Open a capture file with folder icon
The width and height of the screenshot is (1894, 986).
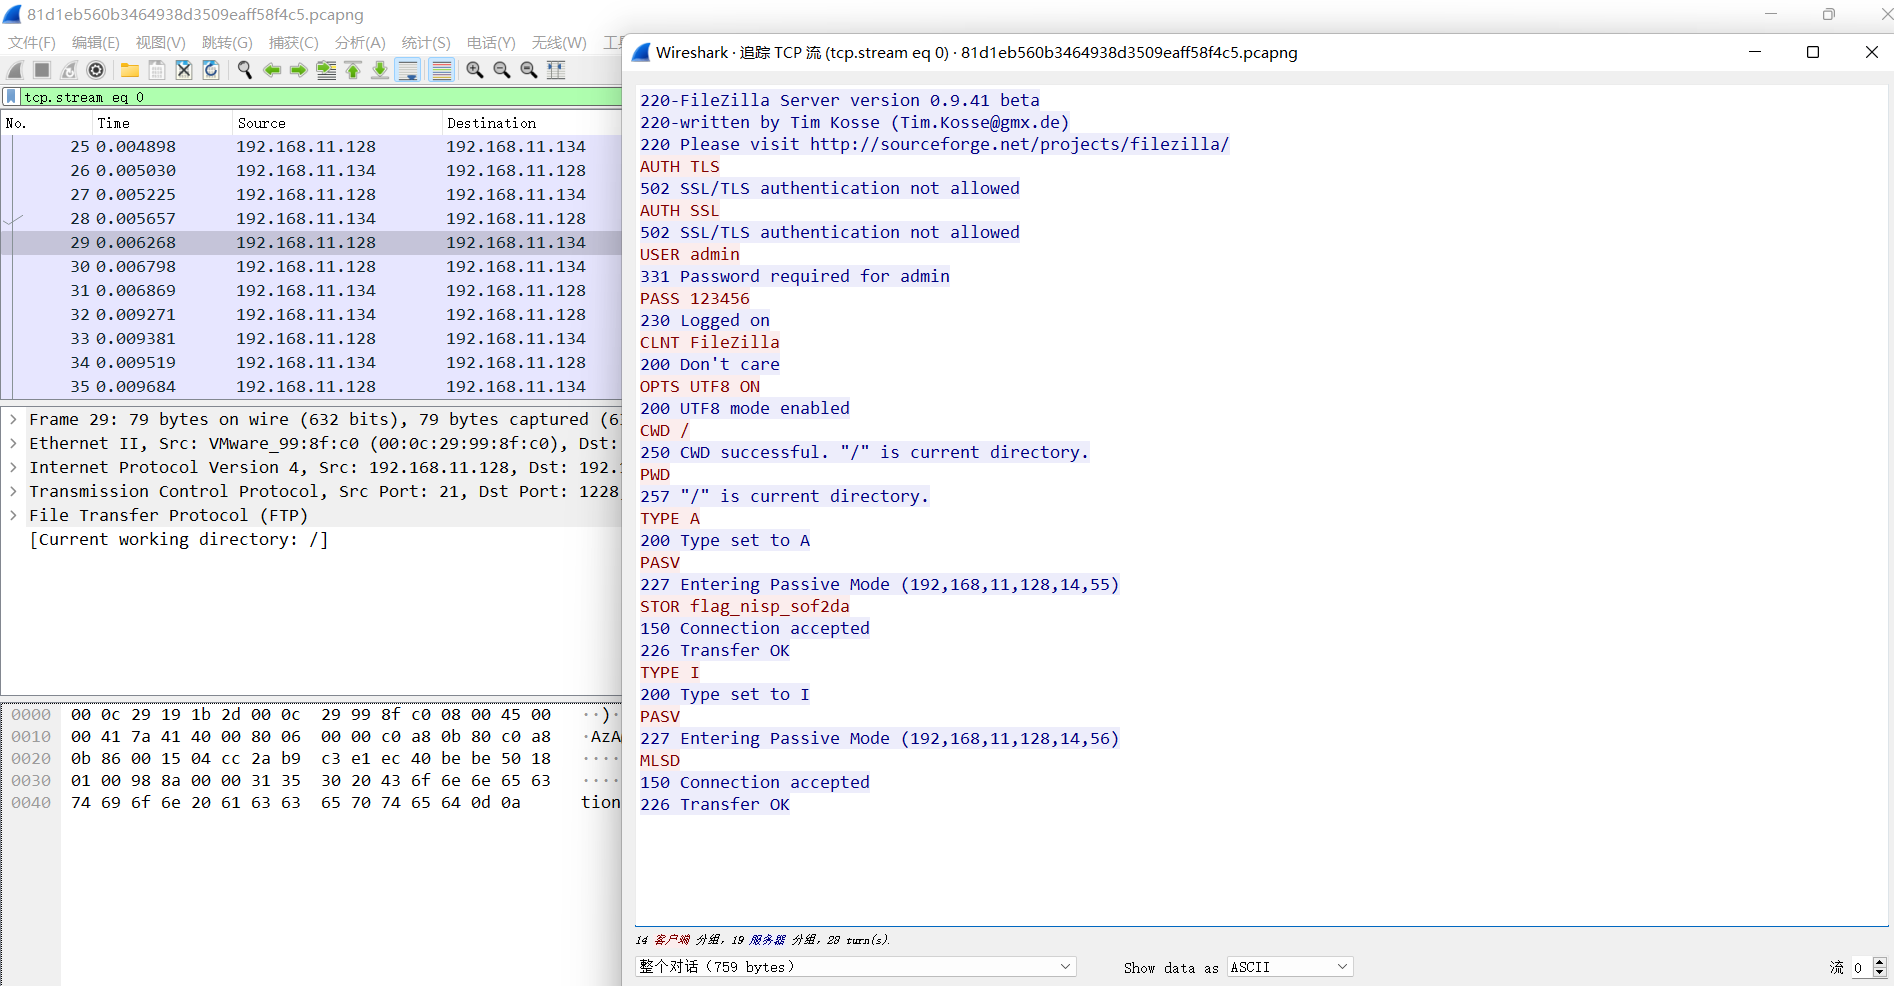(130, 70)
